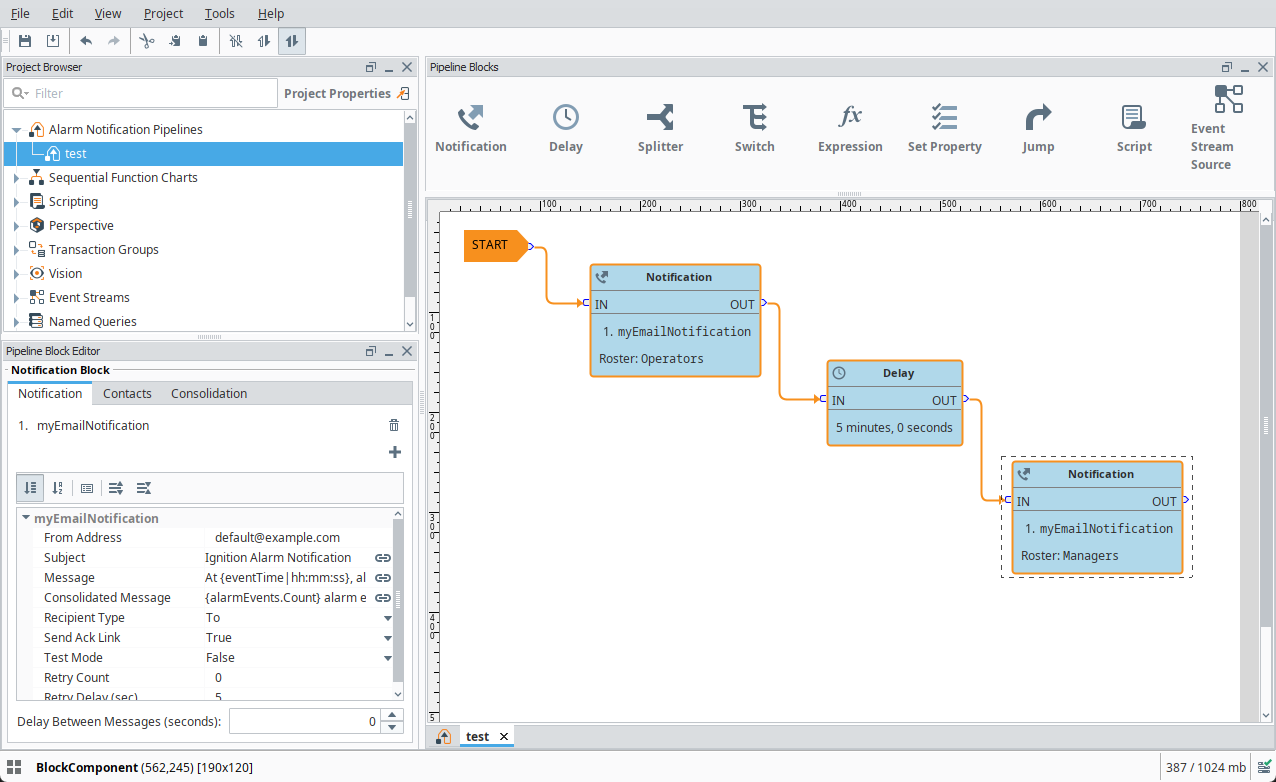Click the binding link icon for Message
The image size is (1276, 782).
(x=383, y=578)
